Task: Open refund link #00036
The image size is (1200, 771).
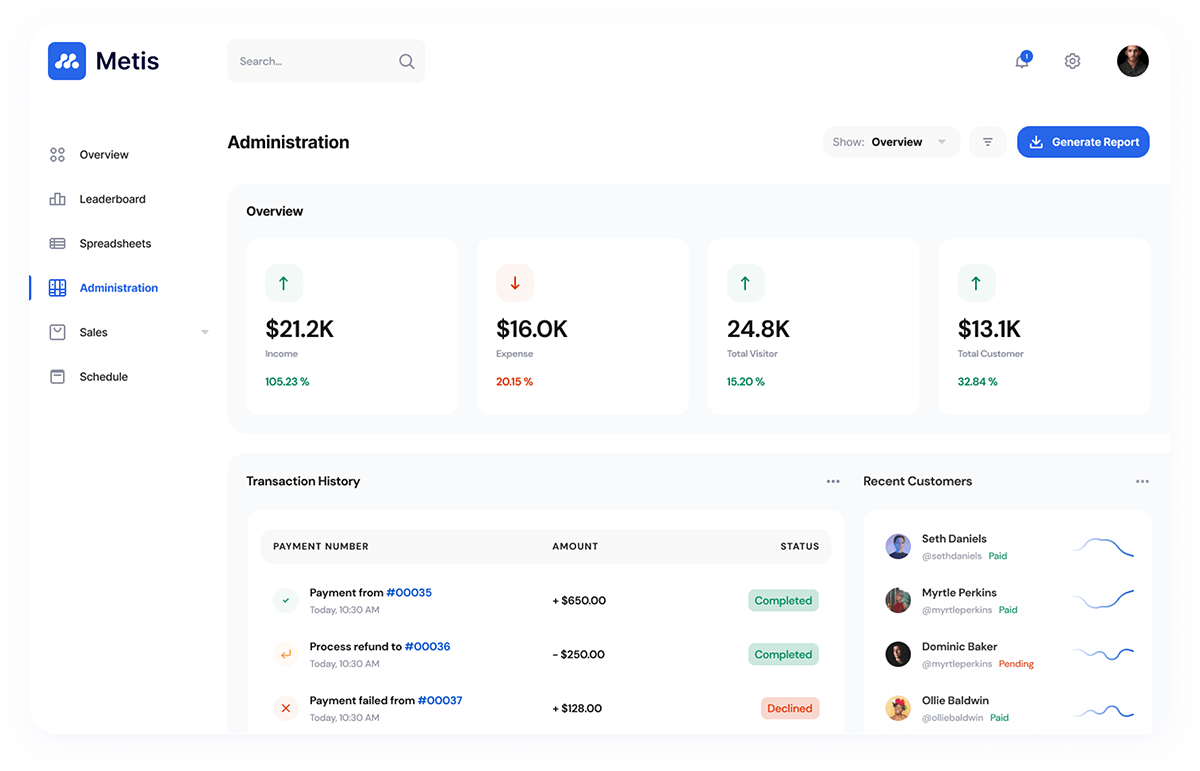Action: click(427, 646)
